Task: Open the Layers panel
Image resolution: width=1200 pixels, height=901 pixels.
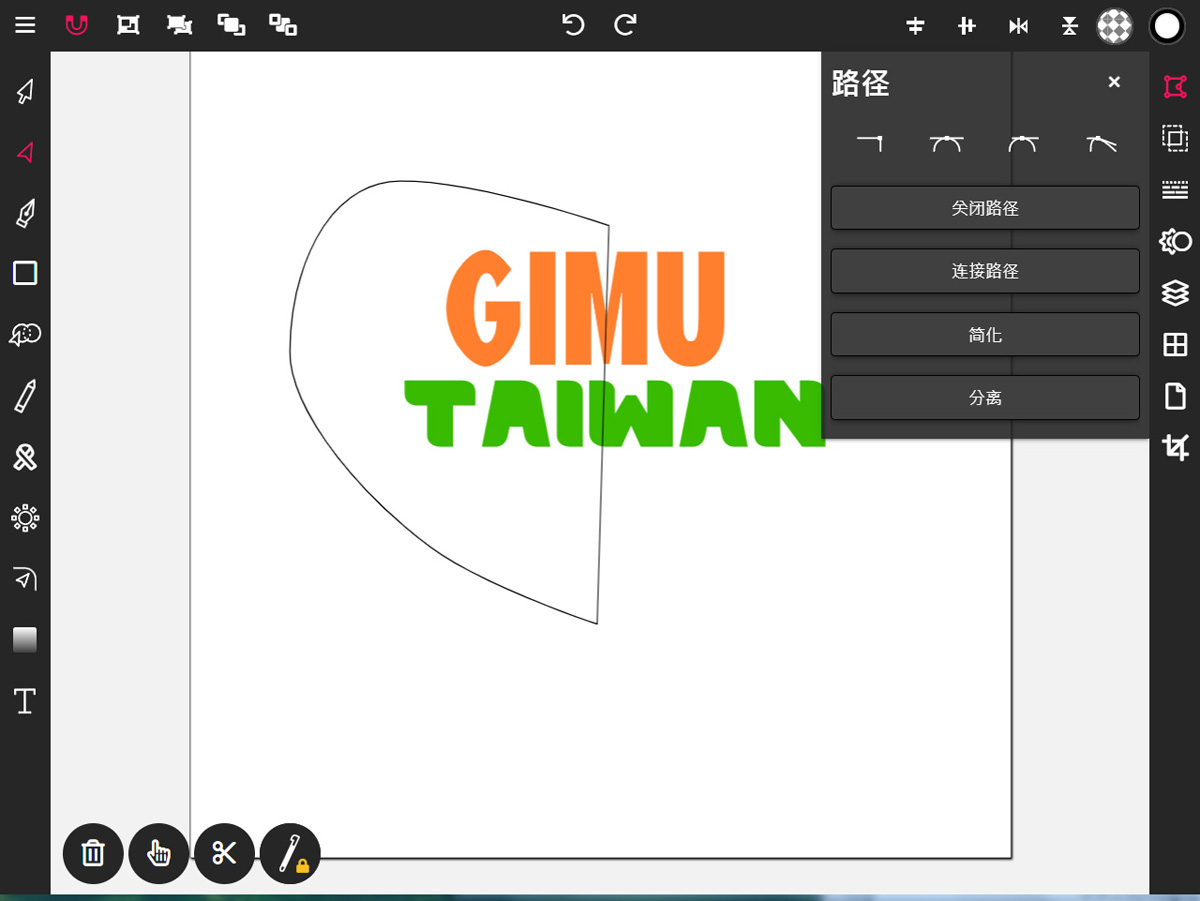Action: click(x=1175, y=293)
